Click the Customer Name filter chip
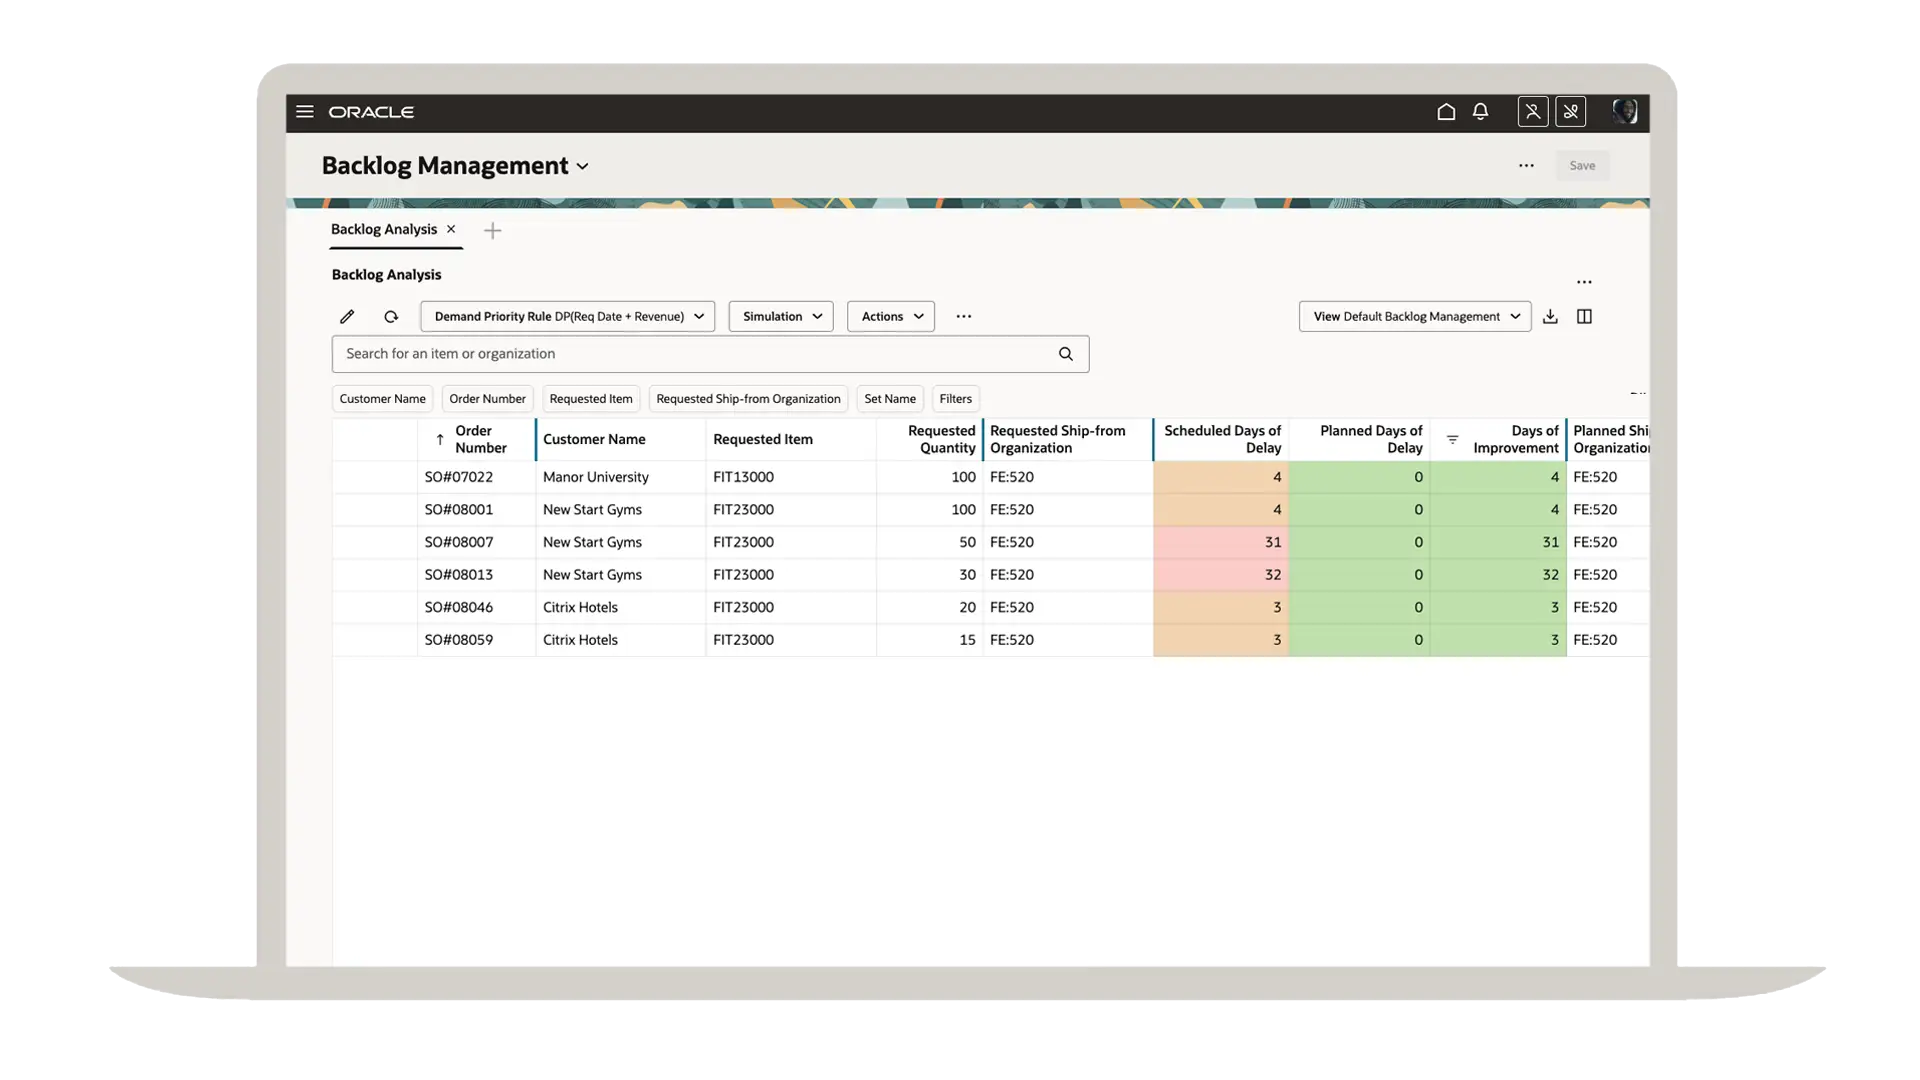Image resolution: width=1920 pixels, height=1080 pixels. (x=382, y=399)
